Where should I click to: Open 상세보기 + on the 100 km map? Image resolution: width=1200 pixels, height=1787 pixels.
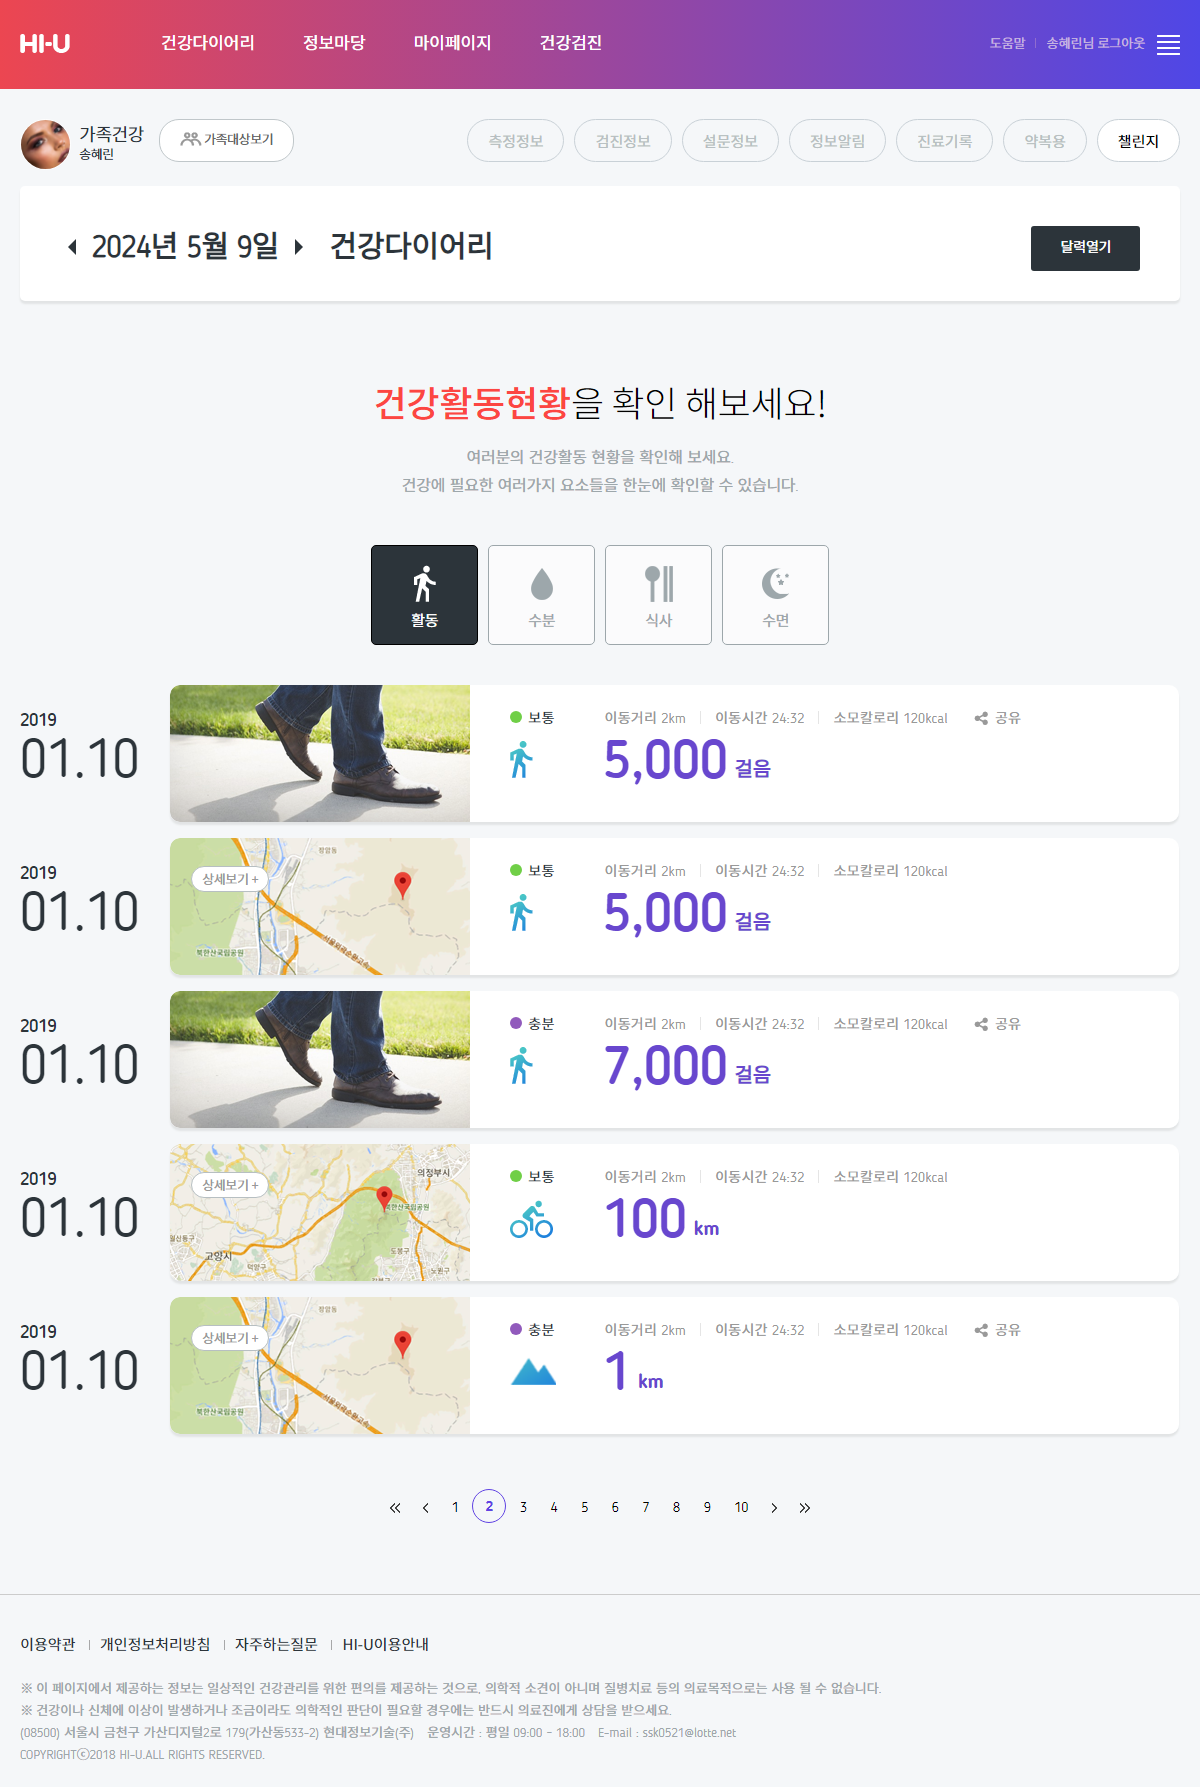(230, 1185)
